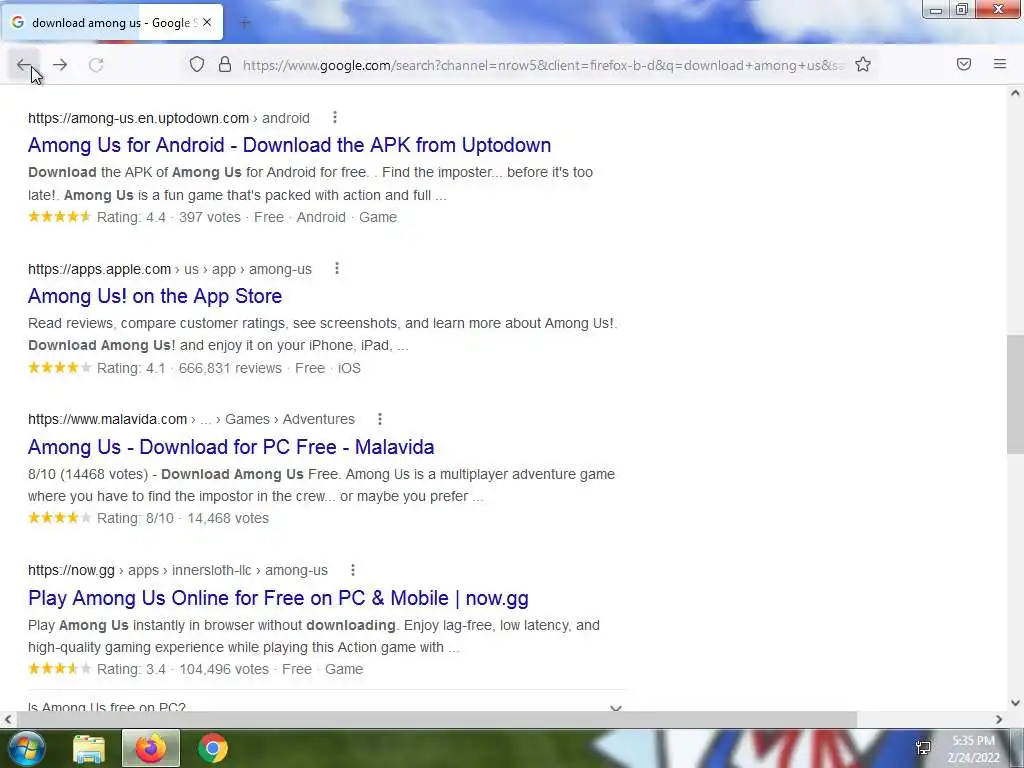The image size is (1024, 768).
Task: Click the apps.apple.com breadcrumb URL
Action: point(170,269)
